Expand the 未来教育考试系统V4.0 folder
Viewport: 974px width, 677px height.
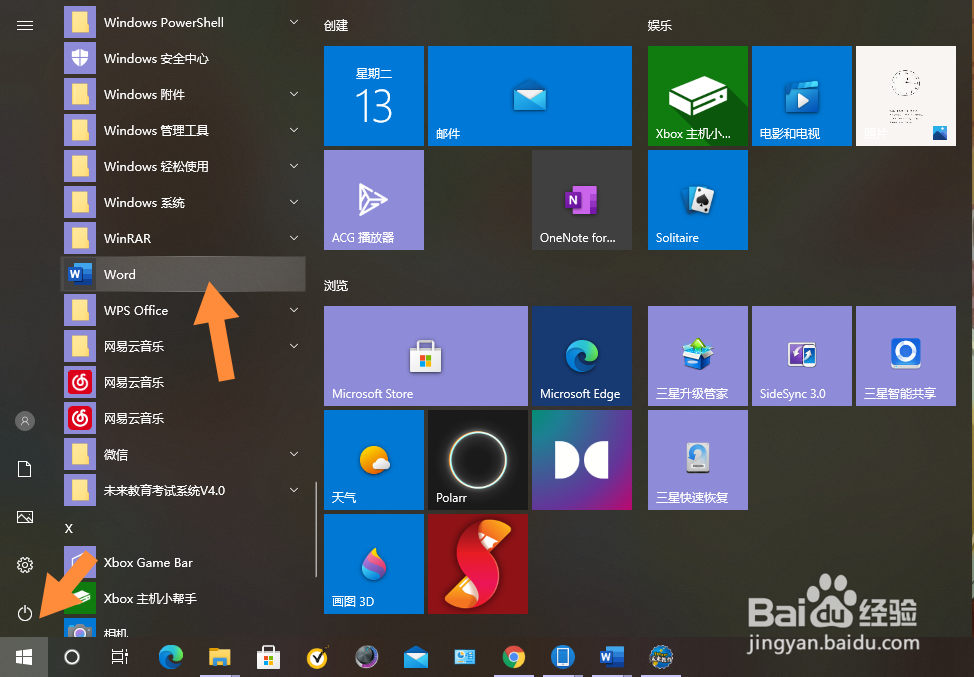(x=183, y=491)
